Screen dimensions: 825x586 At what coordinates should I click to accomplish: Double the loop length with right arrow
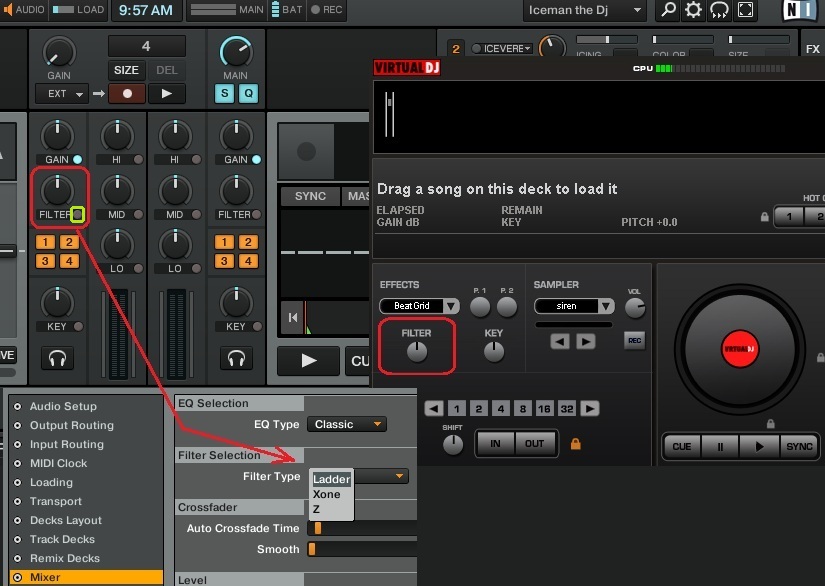click(x=590, y=408)
